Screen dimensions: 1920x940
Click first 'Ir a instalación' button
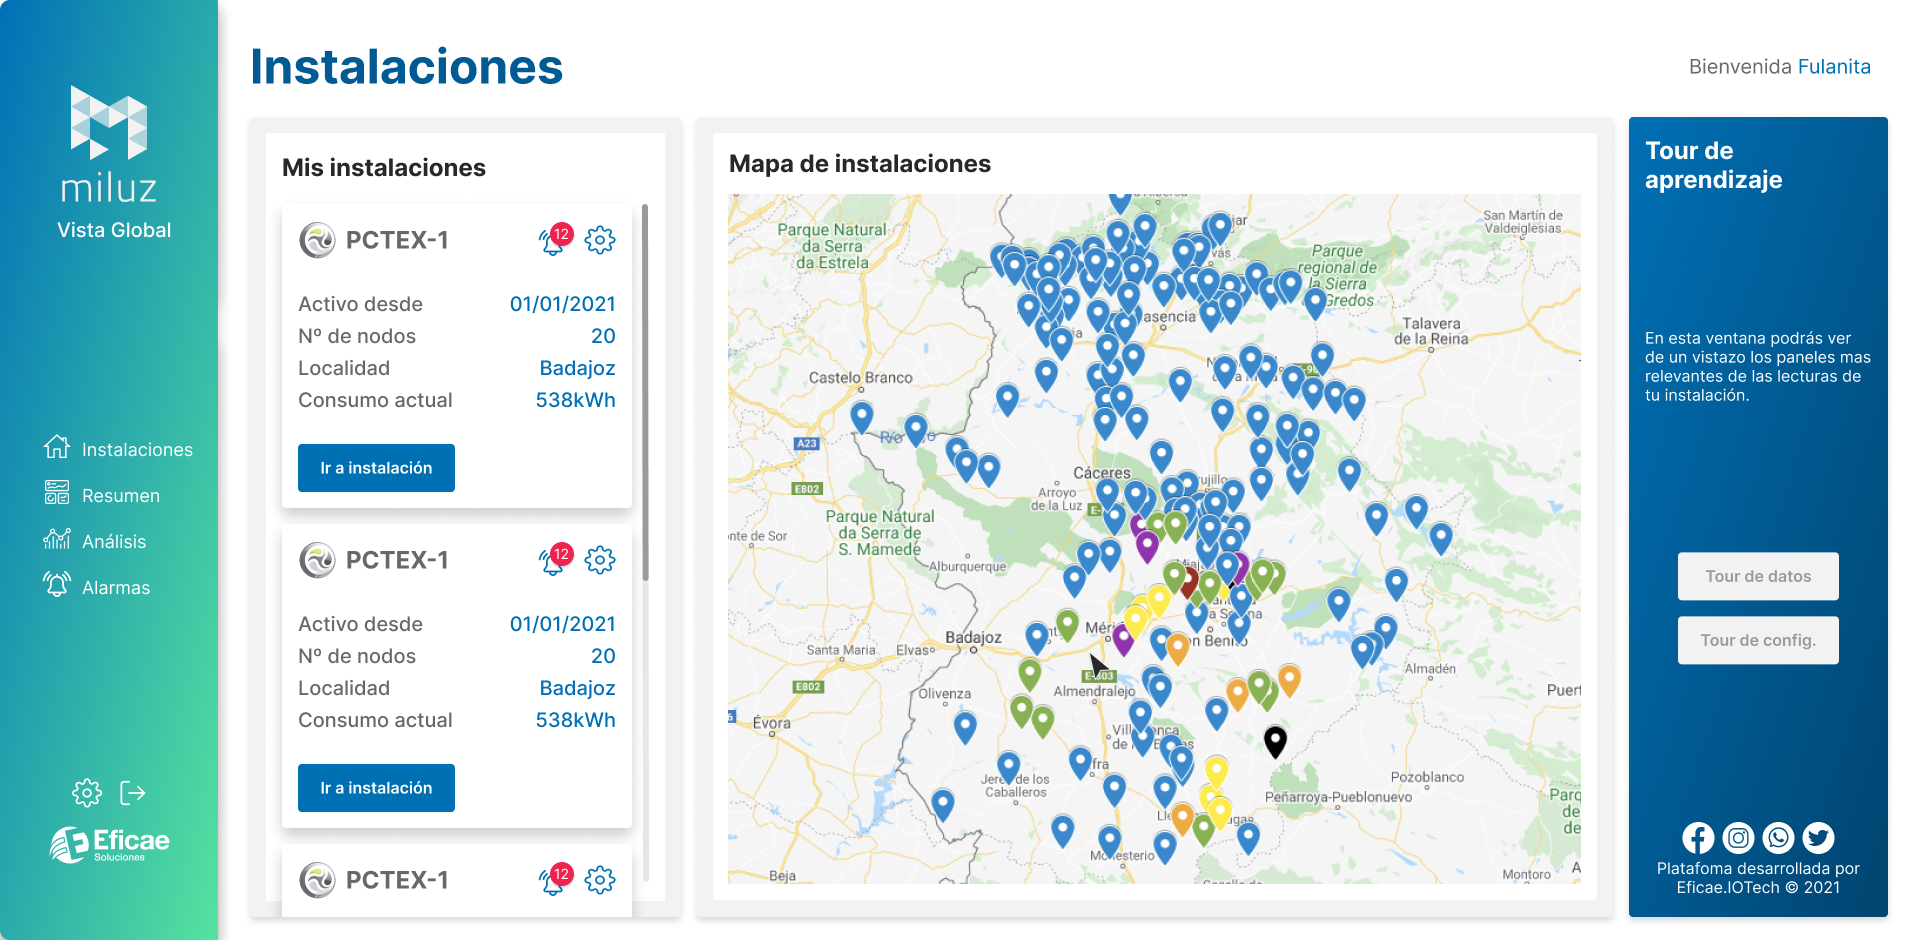pos(376,468)
